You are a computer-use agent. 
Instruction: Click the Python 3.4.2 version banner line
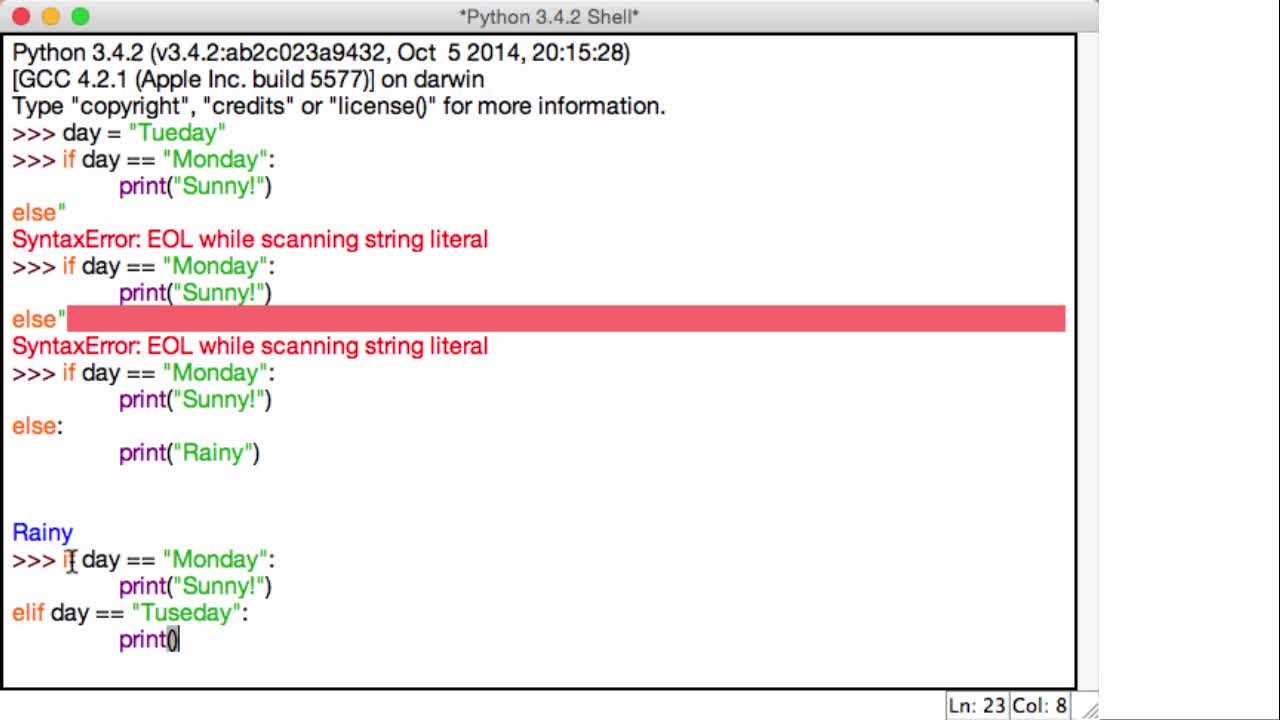[321, 53]
